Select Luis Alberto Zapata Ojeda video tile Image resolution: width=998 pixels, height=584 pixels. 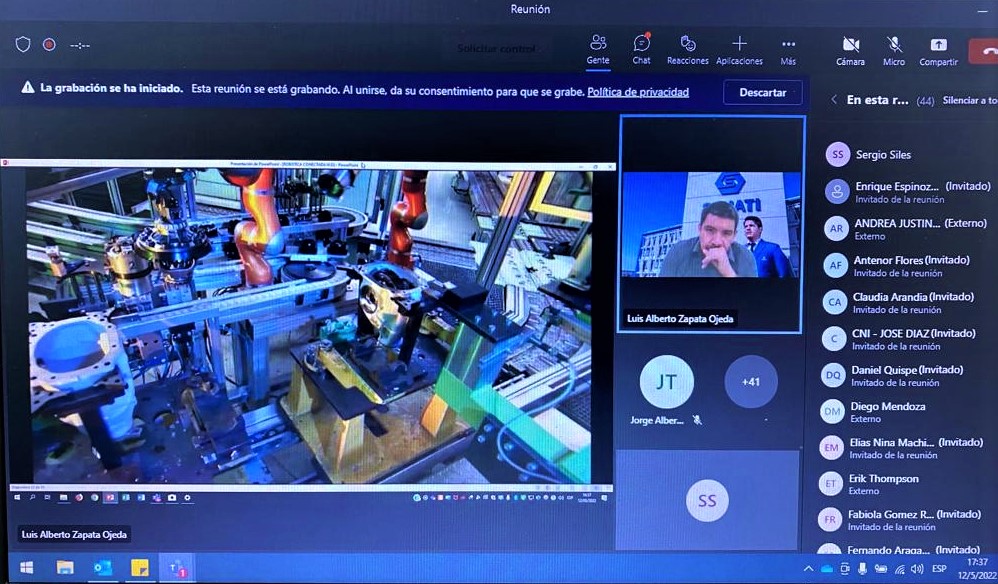710,224
